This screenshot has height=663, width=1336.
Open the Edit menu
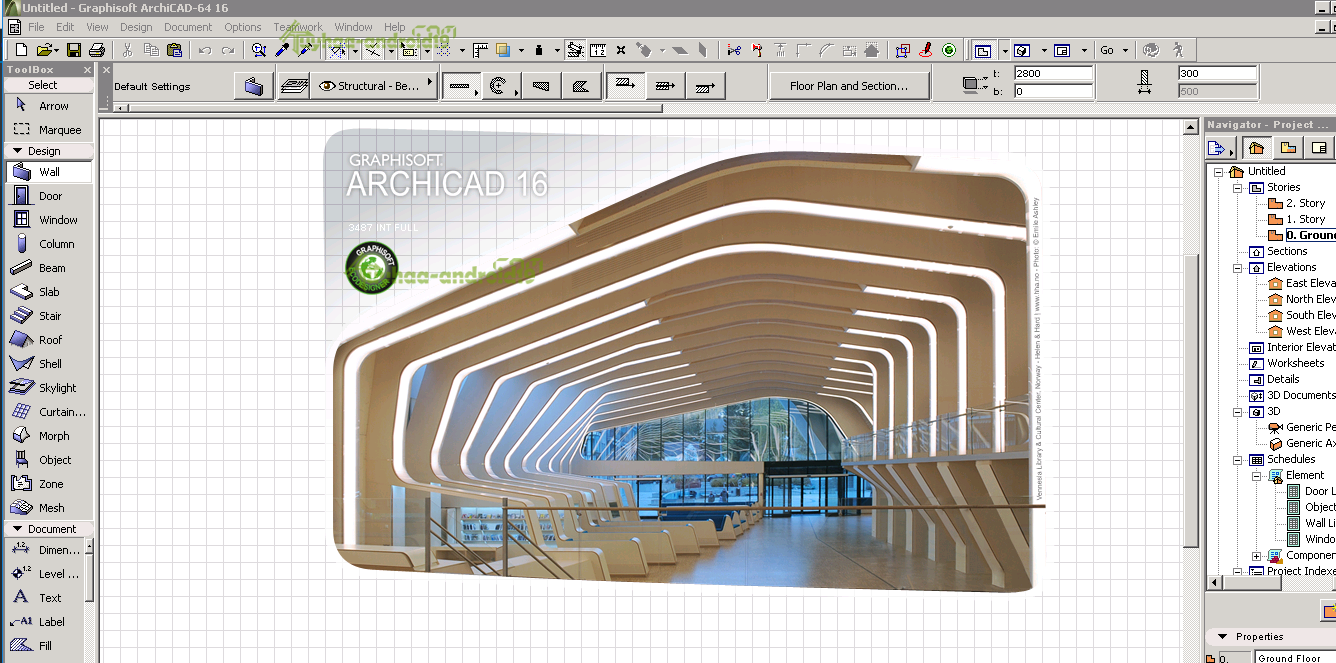(x=65, y=27)
